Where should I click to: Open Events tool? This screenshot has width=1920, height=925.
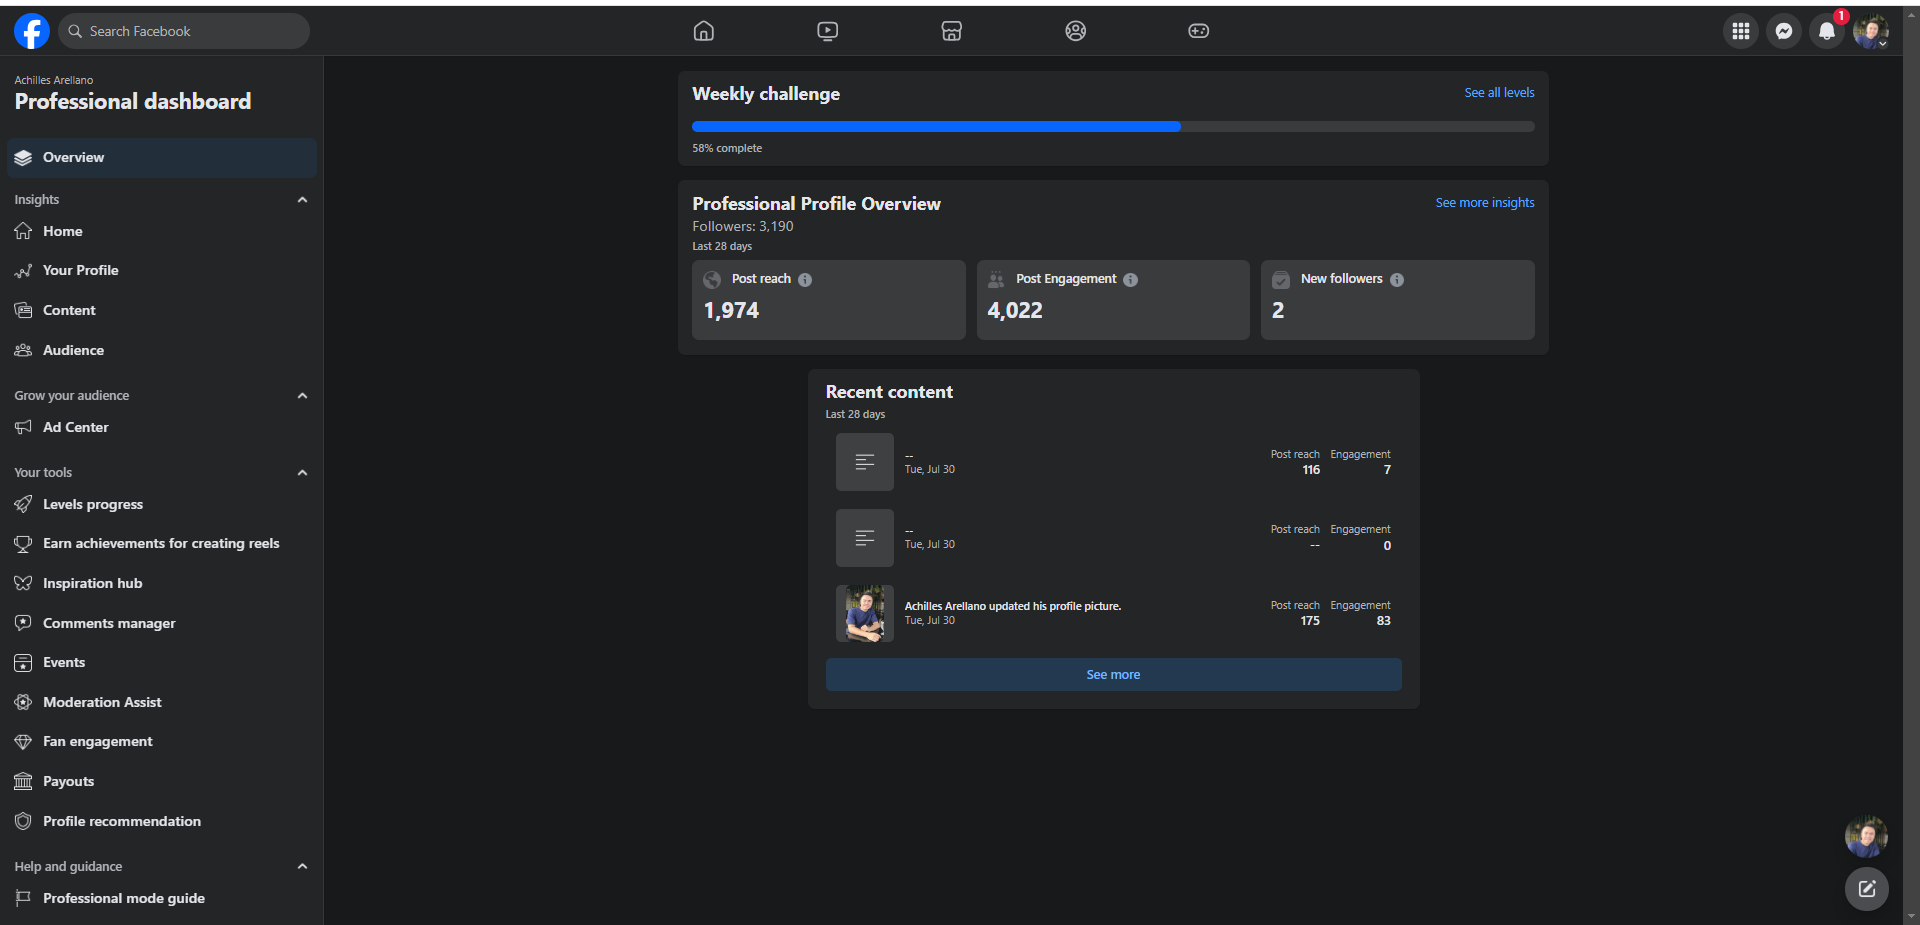pos(162,662)
